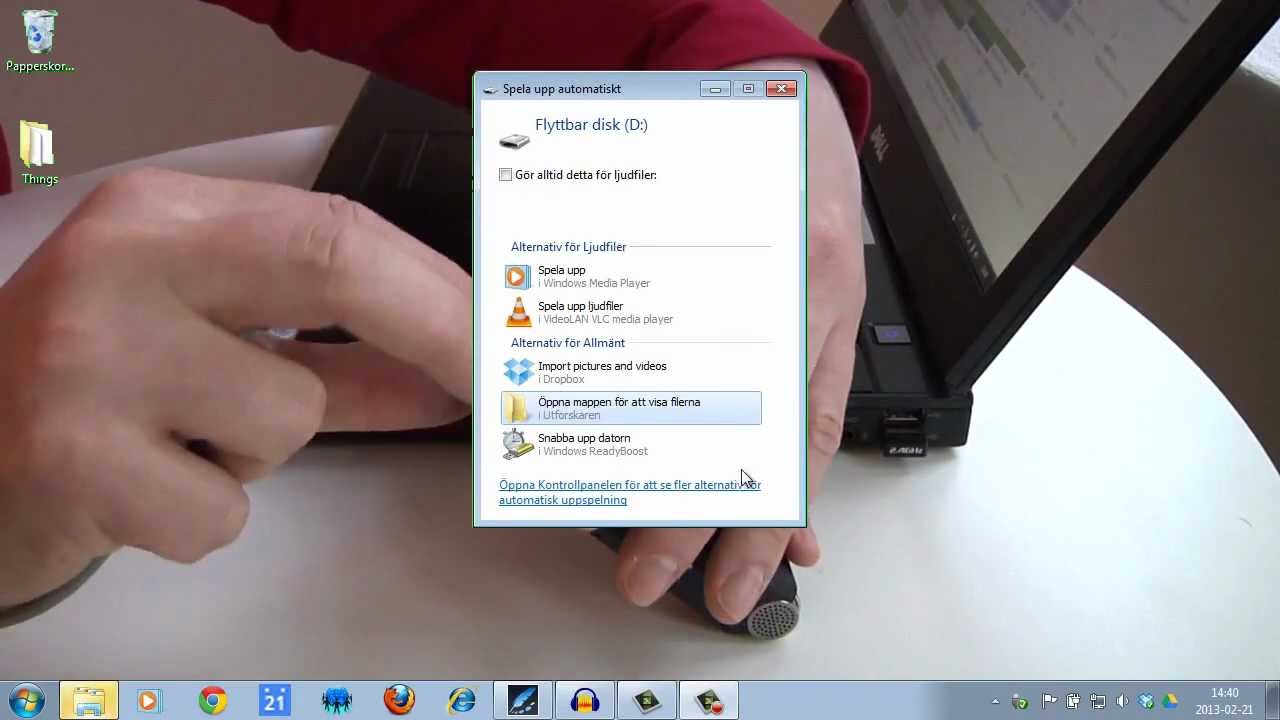Click the Show desktop button at taskbar end

click(x=1272, y=701)
